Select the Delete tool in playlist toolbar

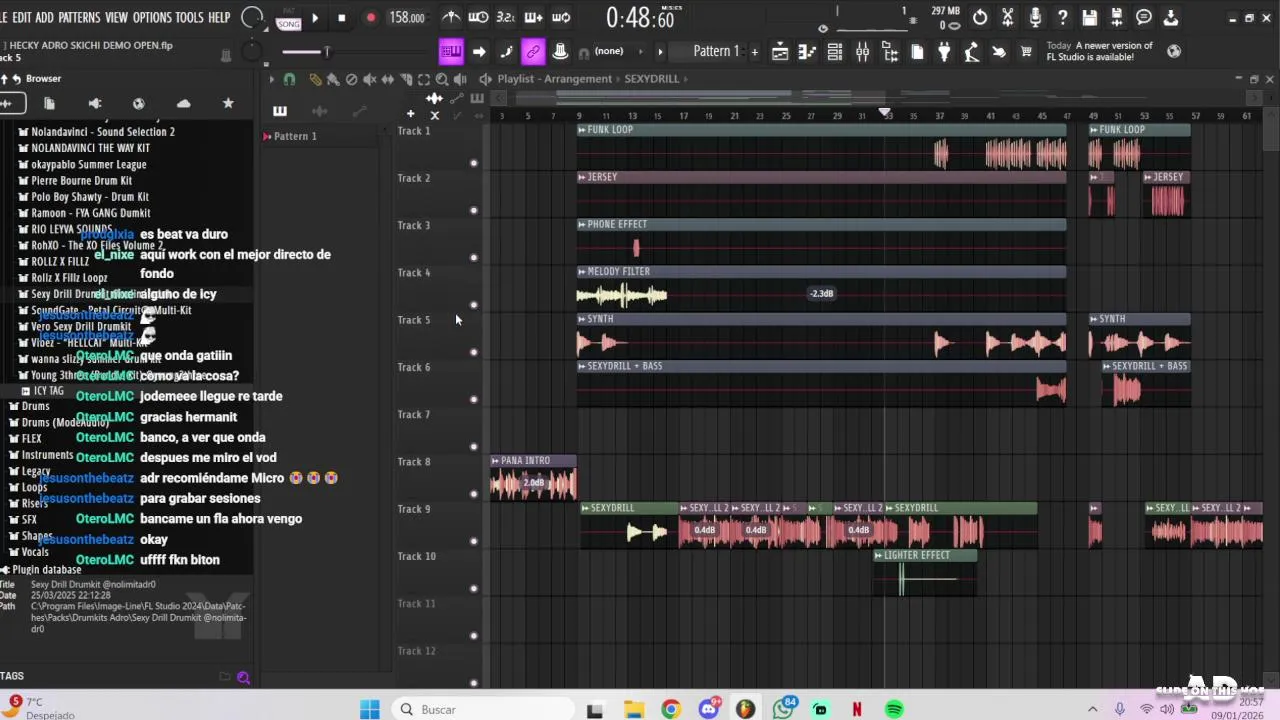point(351,79)
